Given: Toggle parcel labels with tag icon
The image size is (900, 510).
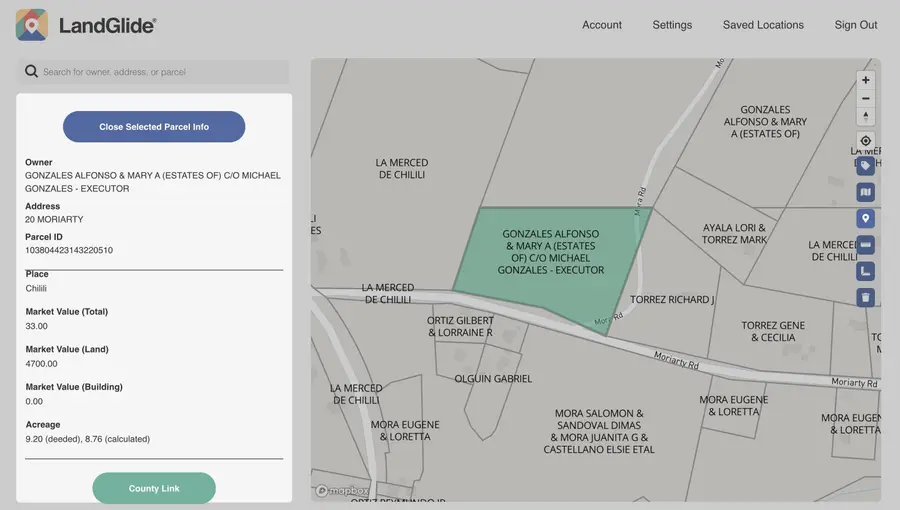Looking at the screenshot, I should pyautogui.click(x=866, y=166).
